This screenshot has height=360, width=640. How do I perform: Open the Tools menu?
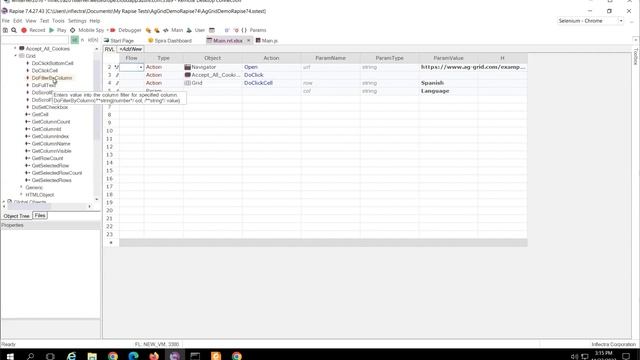(x=58, y=21)
